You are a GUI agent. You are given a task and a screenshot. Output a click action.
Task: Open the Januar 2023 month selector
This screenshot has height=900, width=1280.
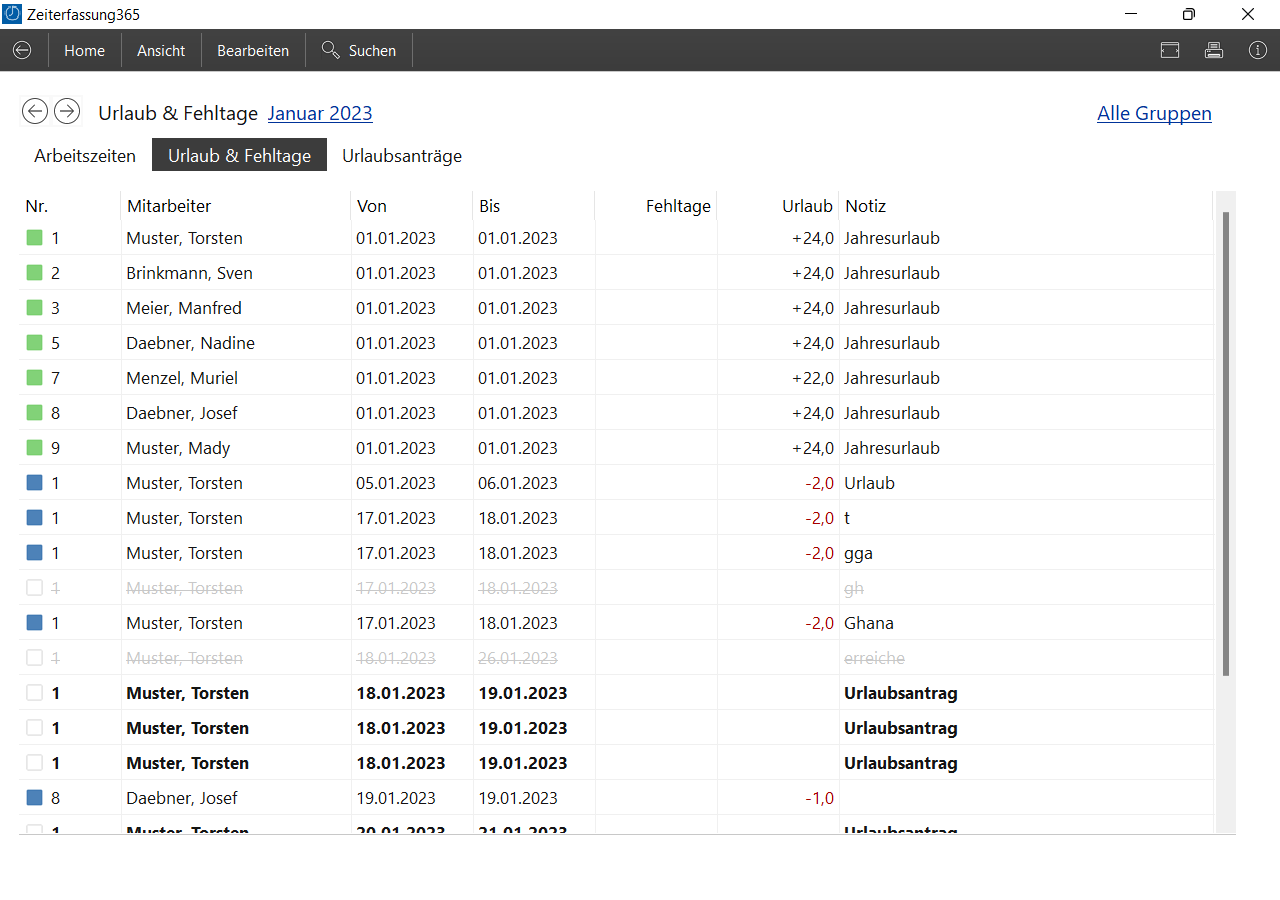(320, 113)
